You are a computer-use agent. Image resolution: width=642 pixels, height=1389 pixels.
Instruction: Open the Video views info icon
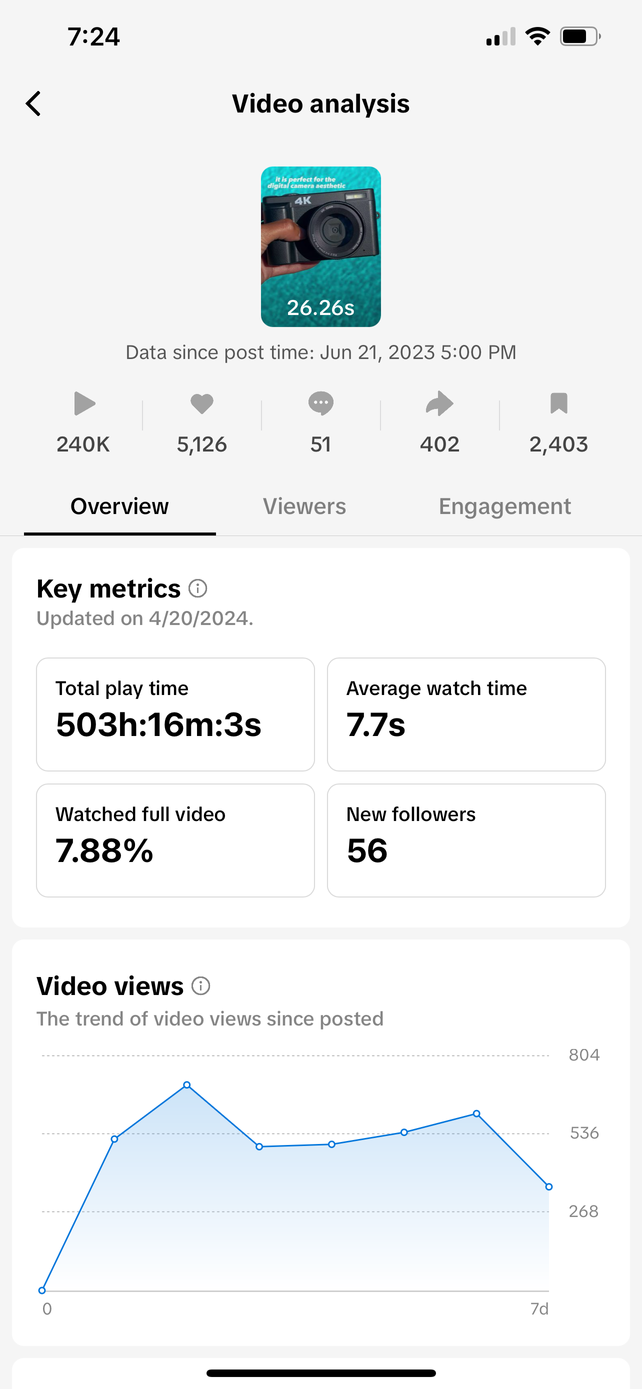click(x=201, y=987)
